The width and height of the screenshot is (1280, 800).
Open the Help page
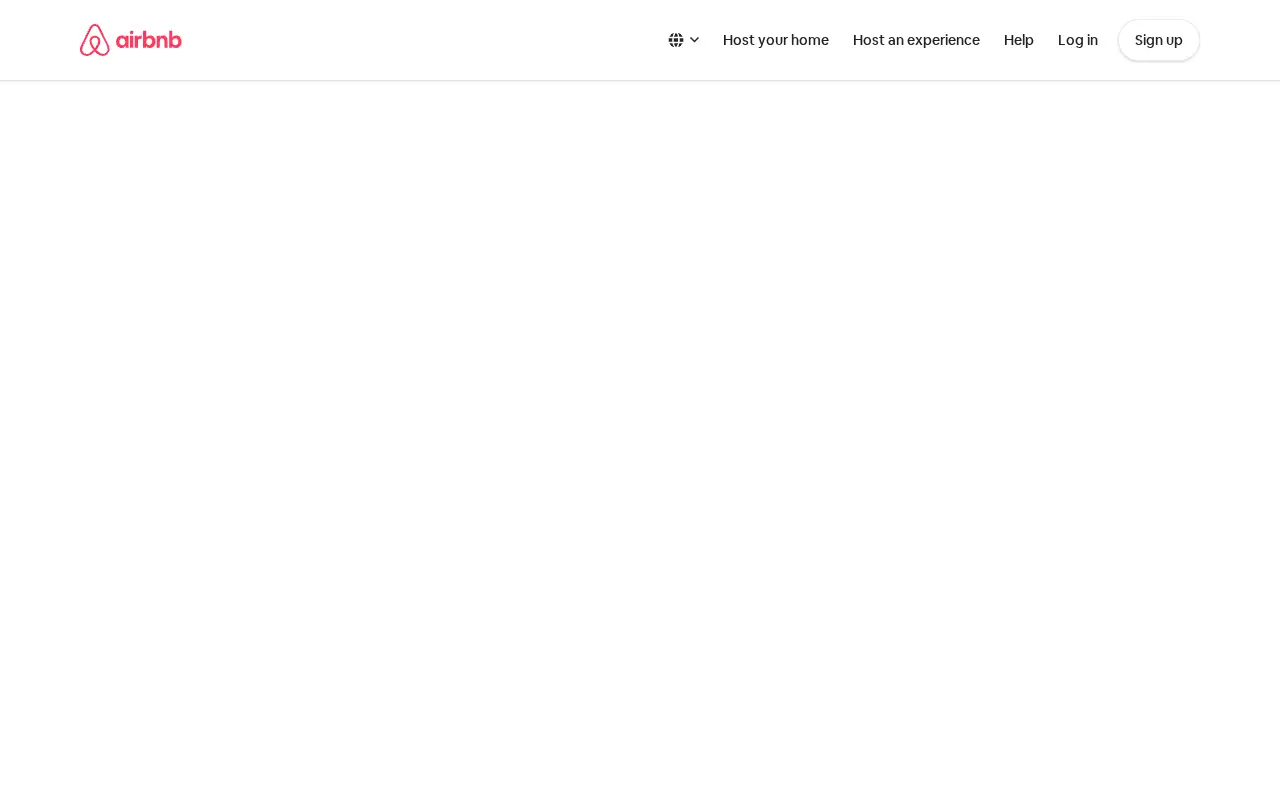click(x=1019, y=40)
